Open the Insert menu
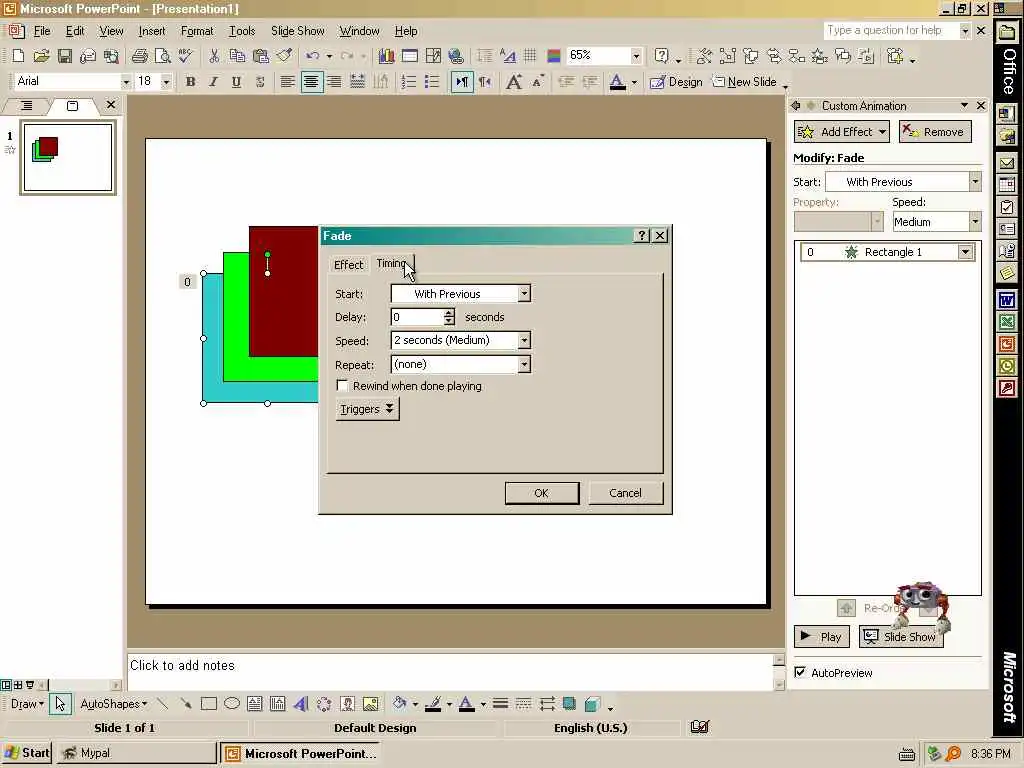 coord(152,31)
